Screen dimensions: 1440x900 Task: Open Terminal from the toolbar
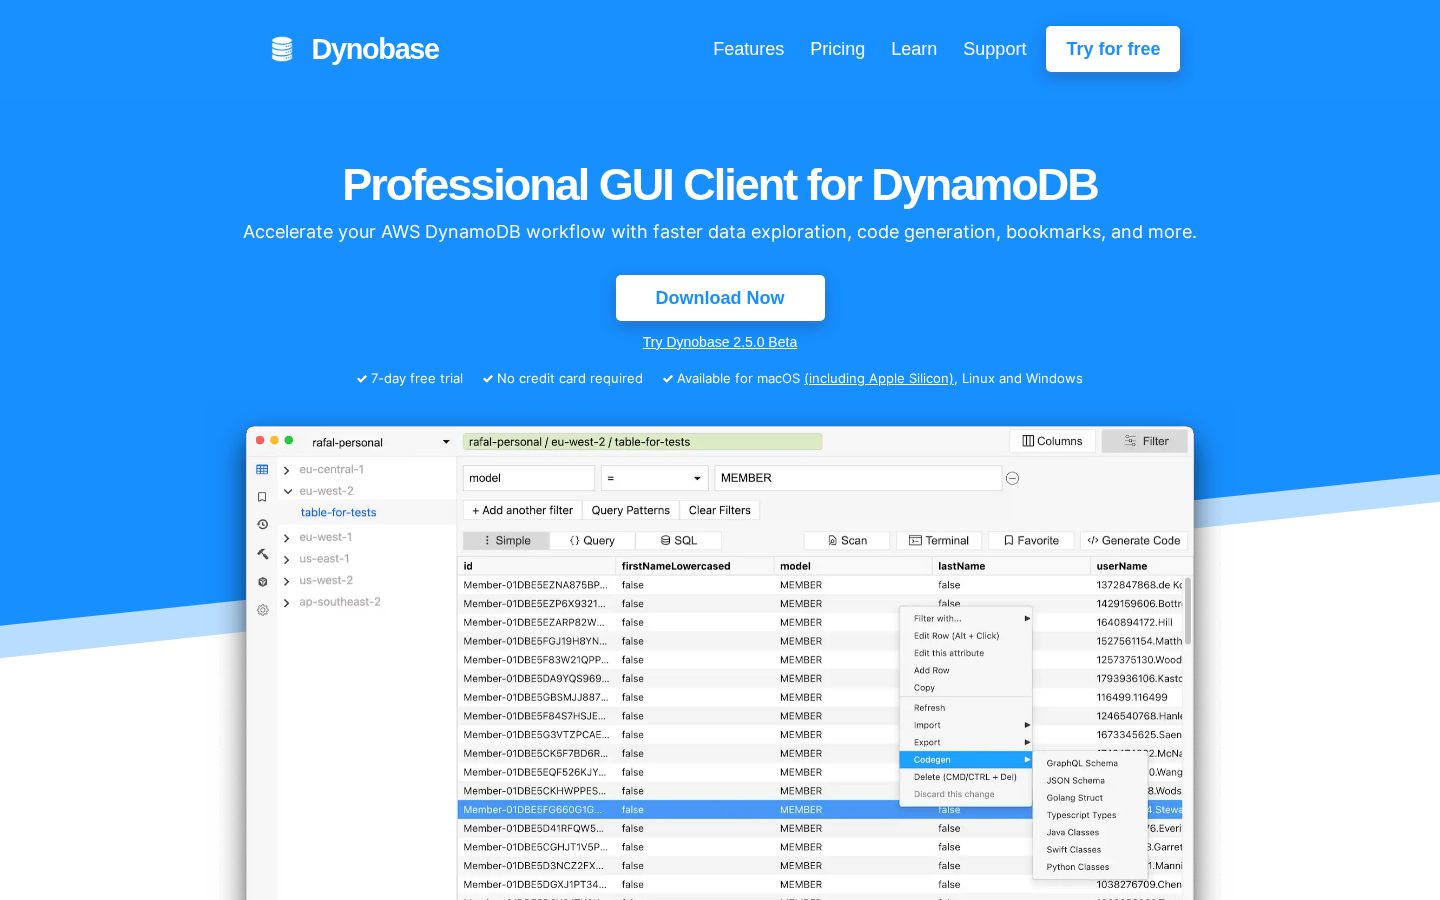coord(939,540)
